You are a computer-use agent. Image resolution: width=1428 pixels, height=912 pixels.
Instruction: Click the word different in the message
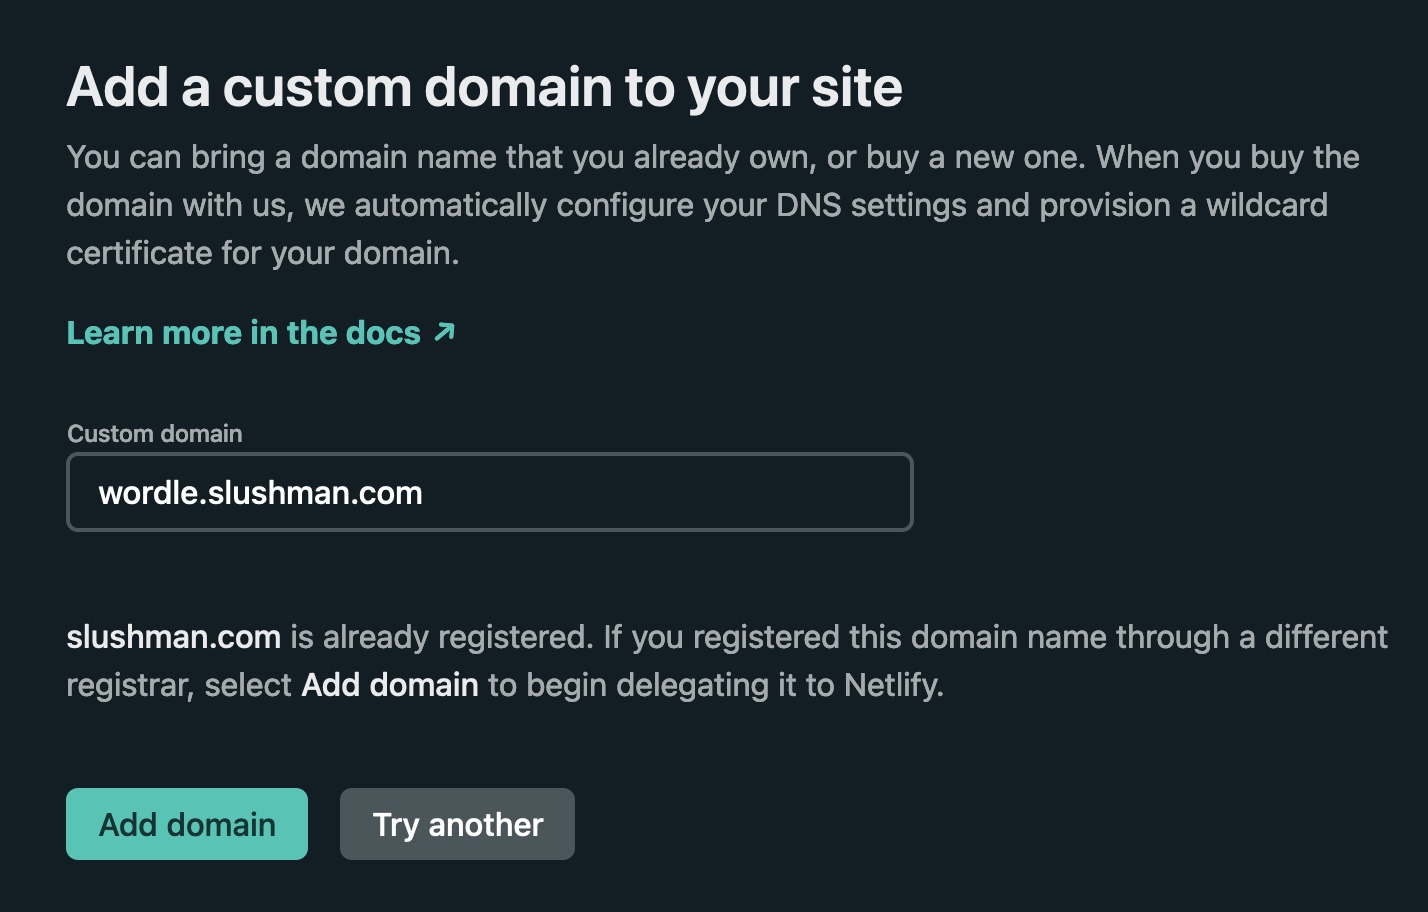(x=1326, y=637)
